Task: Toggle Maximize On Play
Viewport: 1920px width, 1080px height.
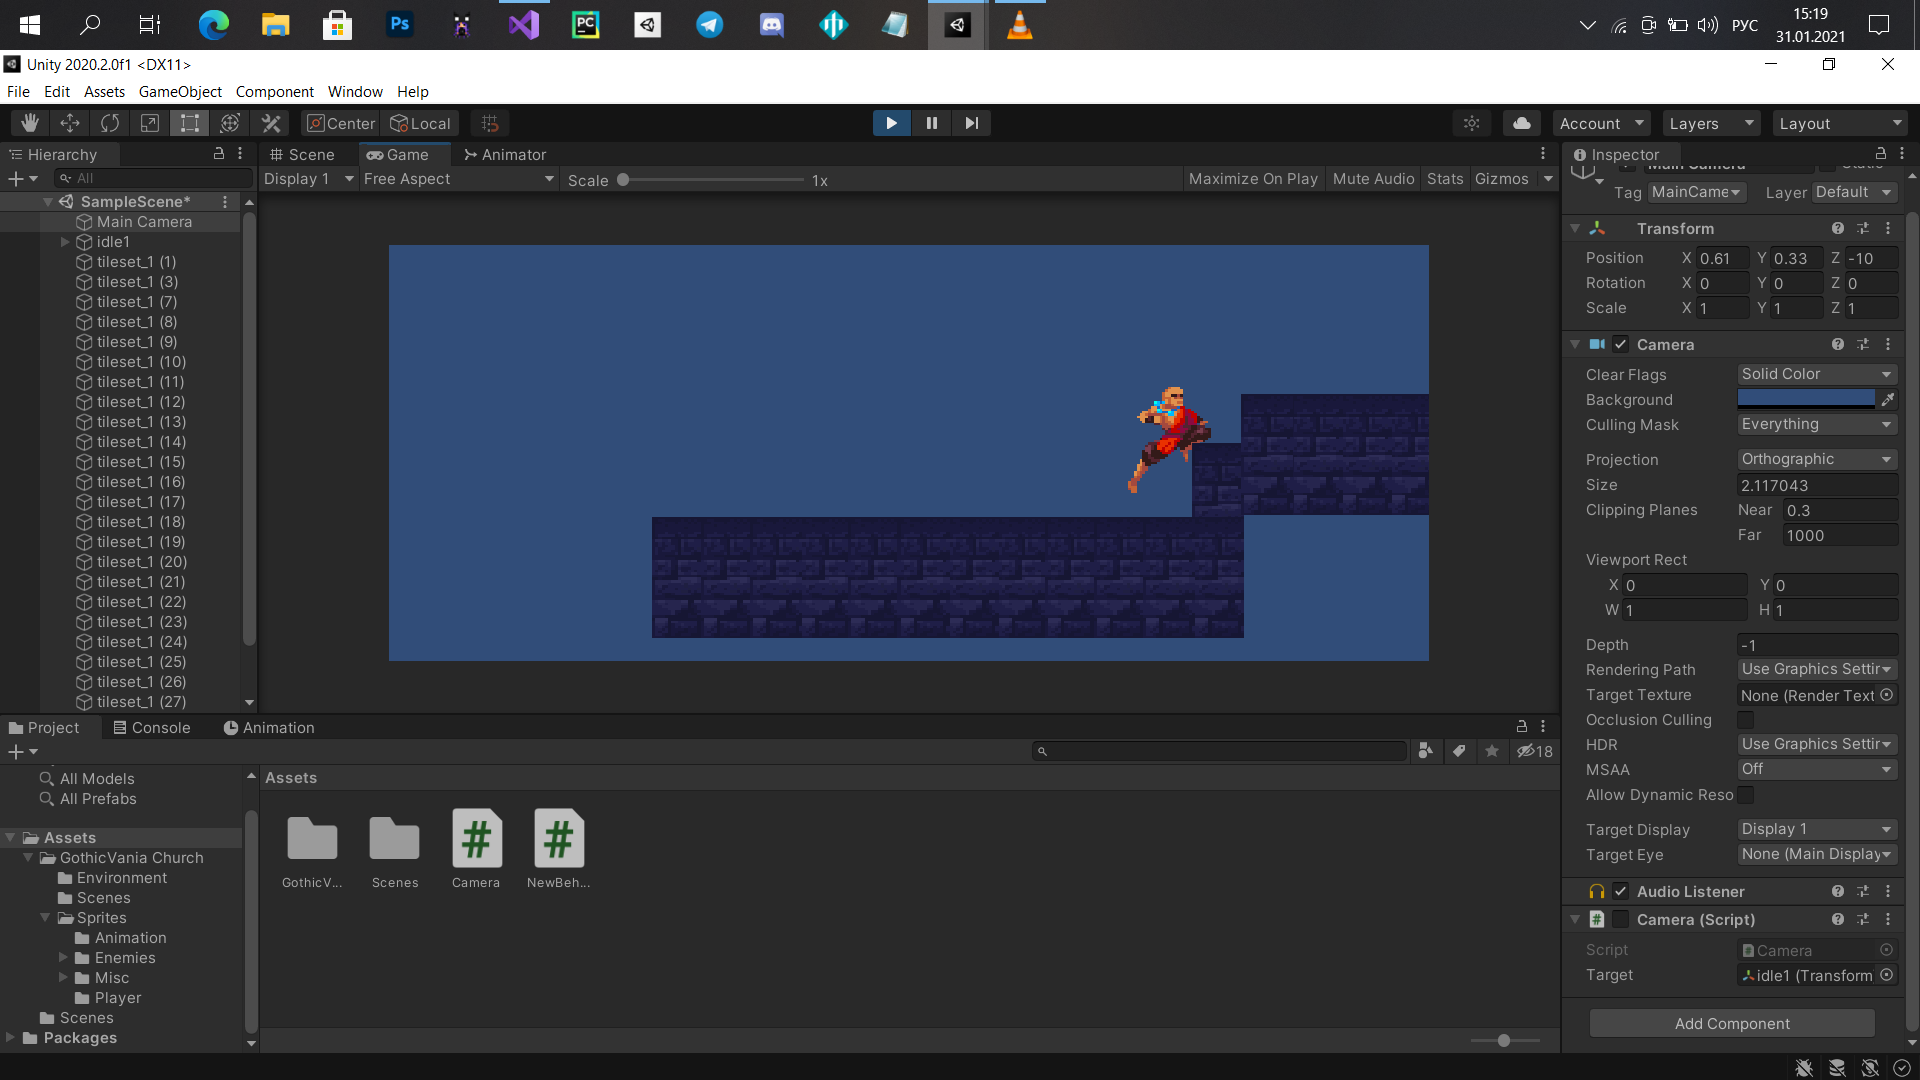Action: (1253, 179)
